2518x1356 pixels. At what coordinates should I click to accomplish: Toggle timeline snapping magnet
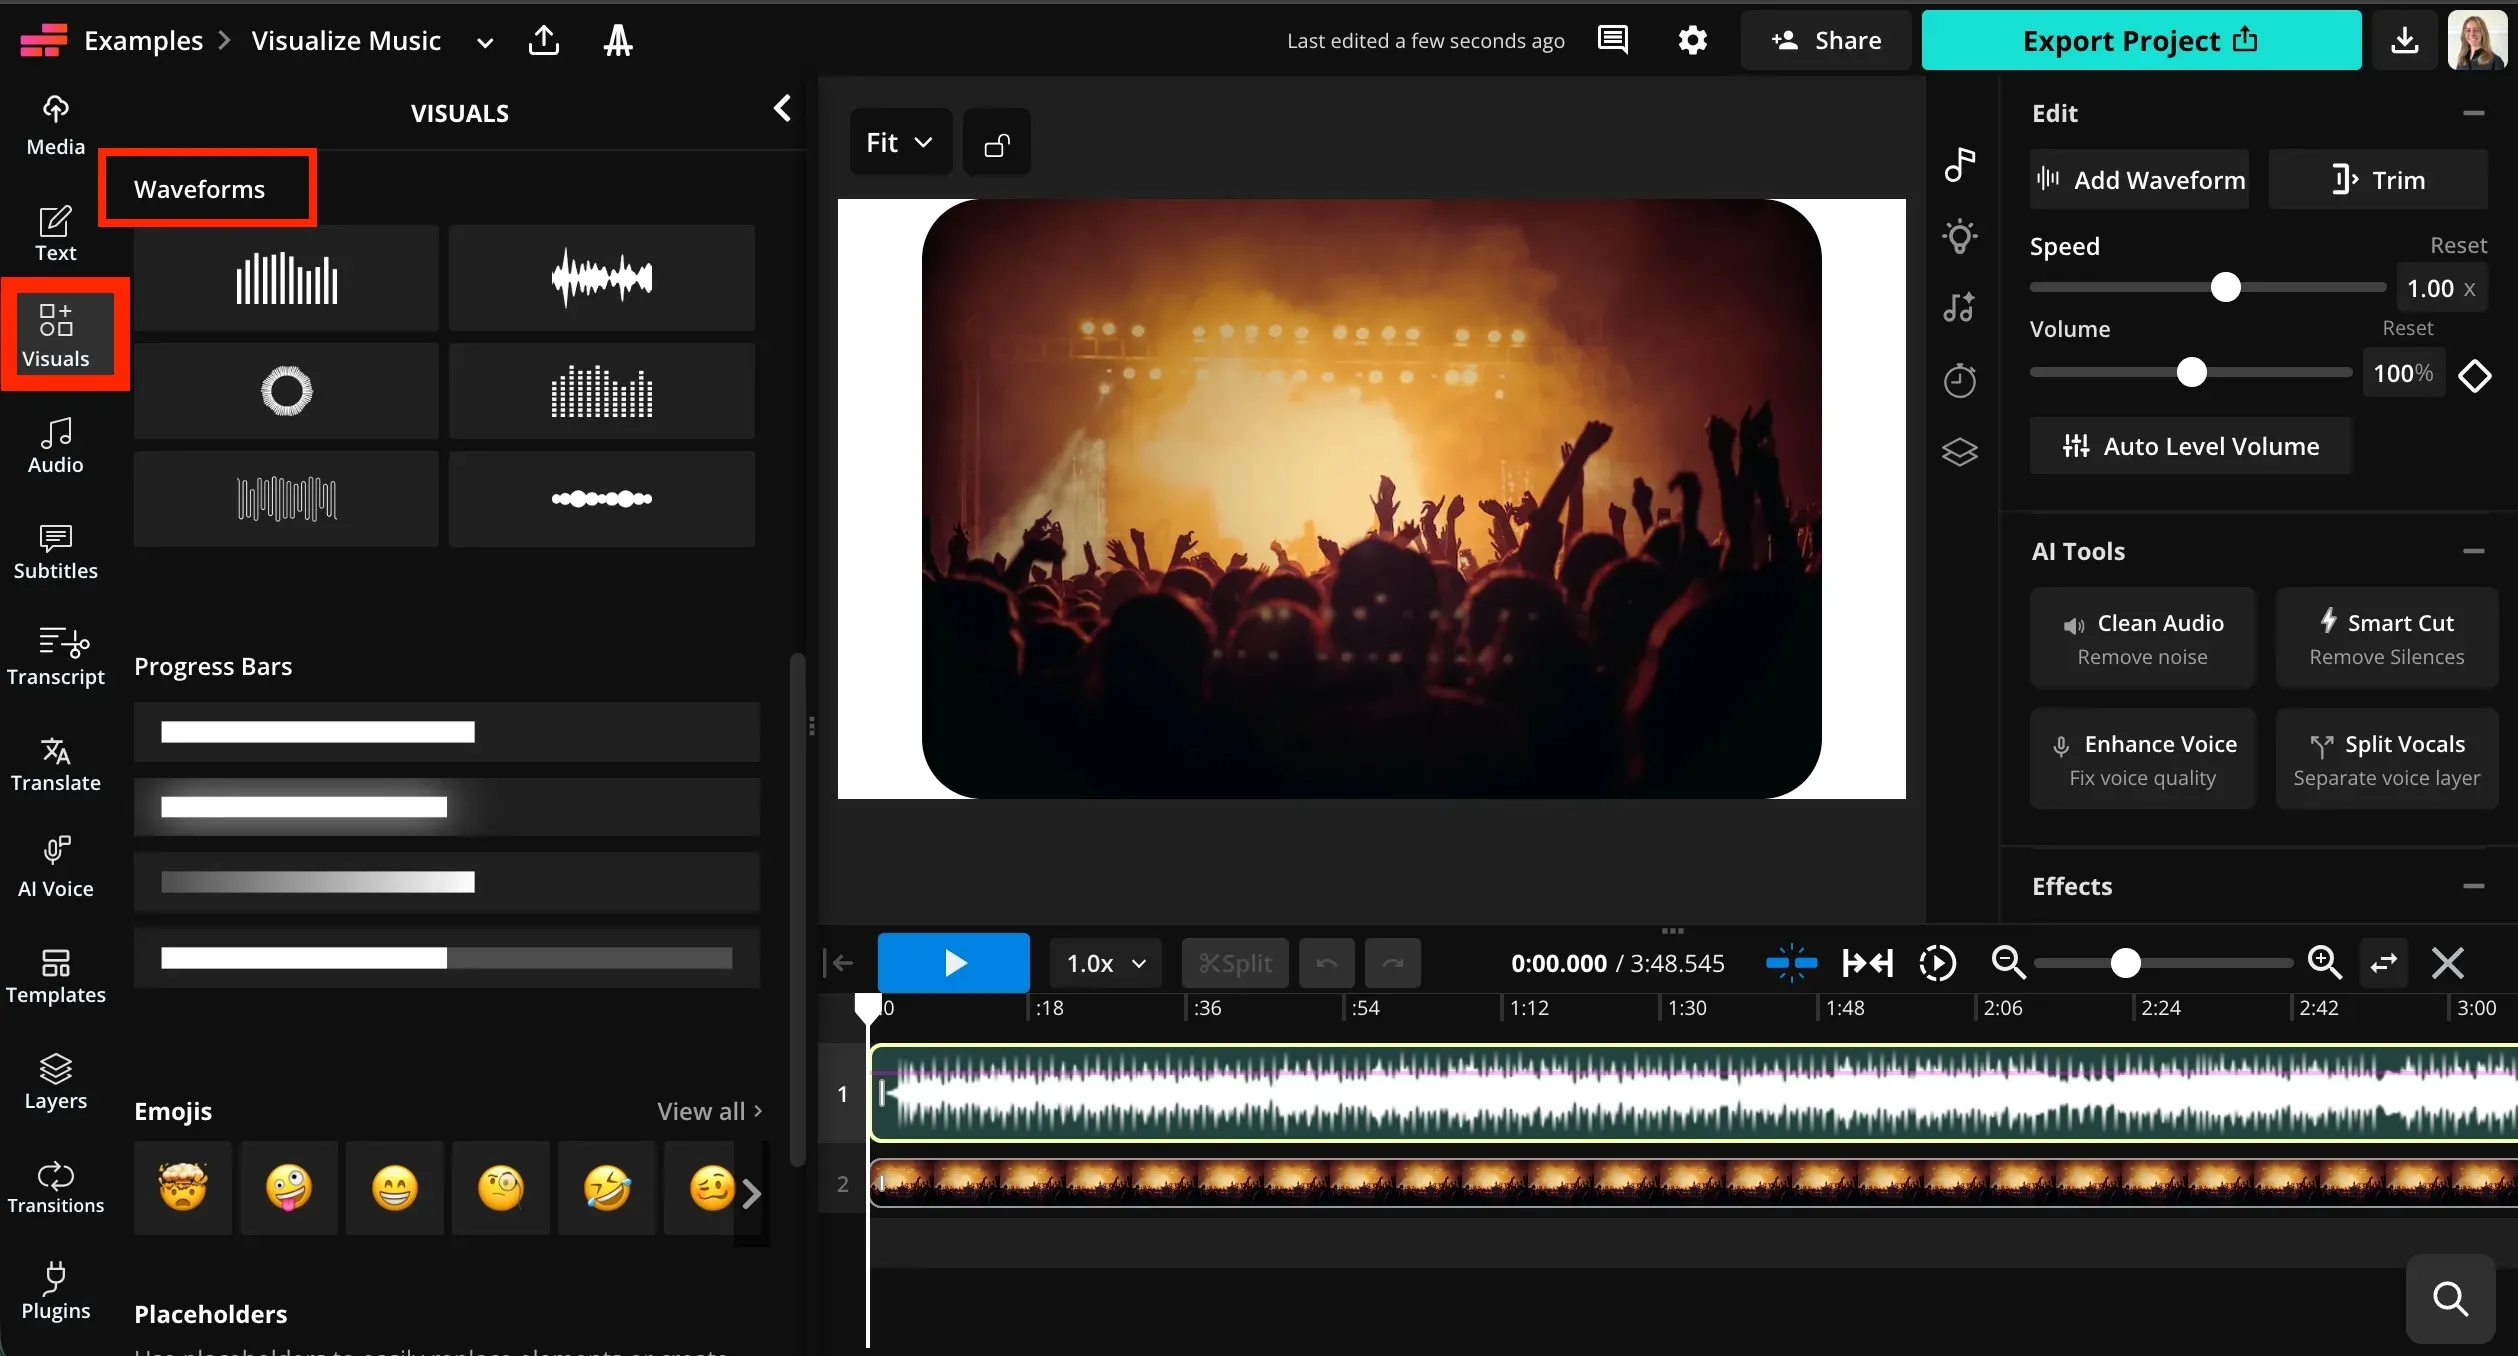coord(1790,962)
